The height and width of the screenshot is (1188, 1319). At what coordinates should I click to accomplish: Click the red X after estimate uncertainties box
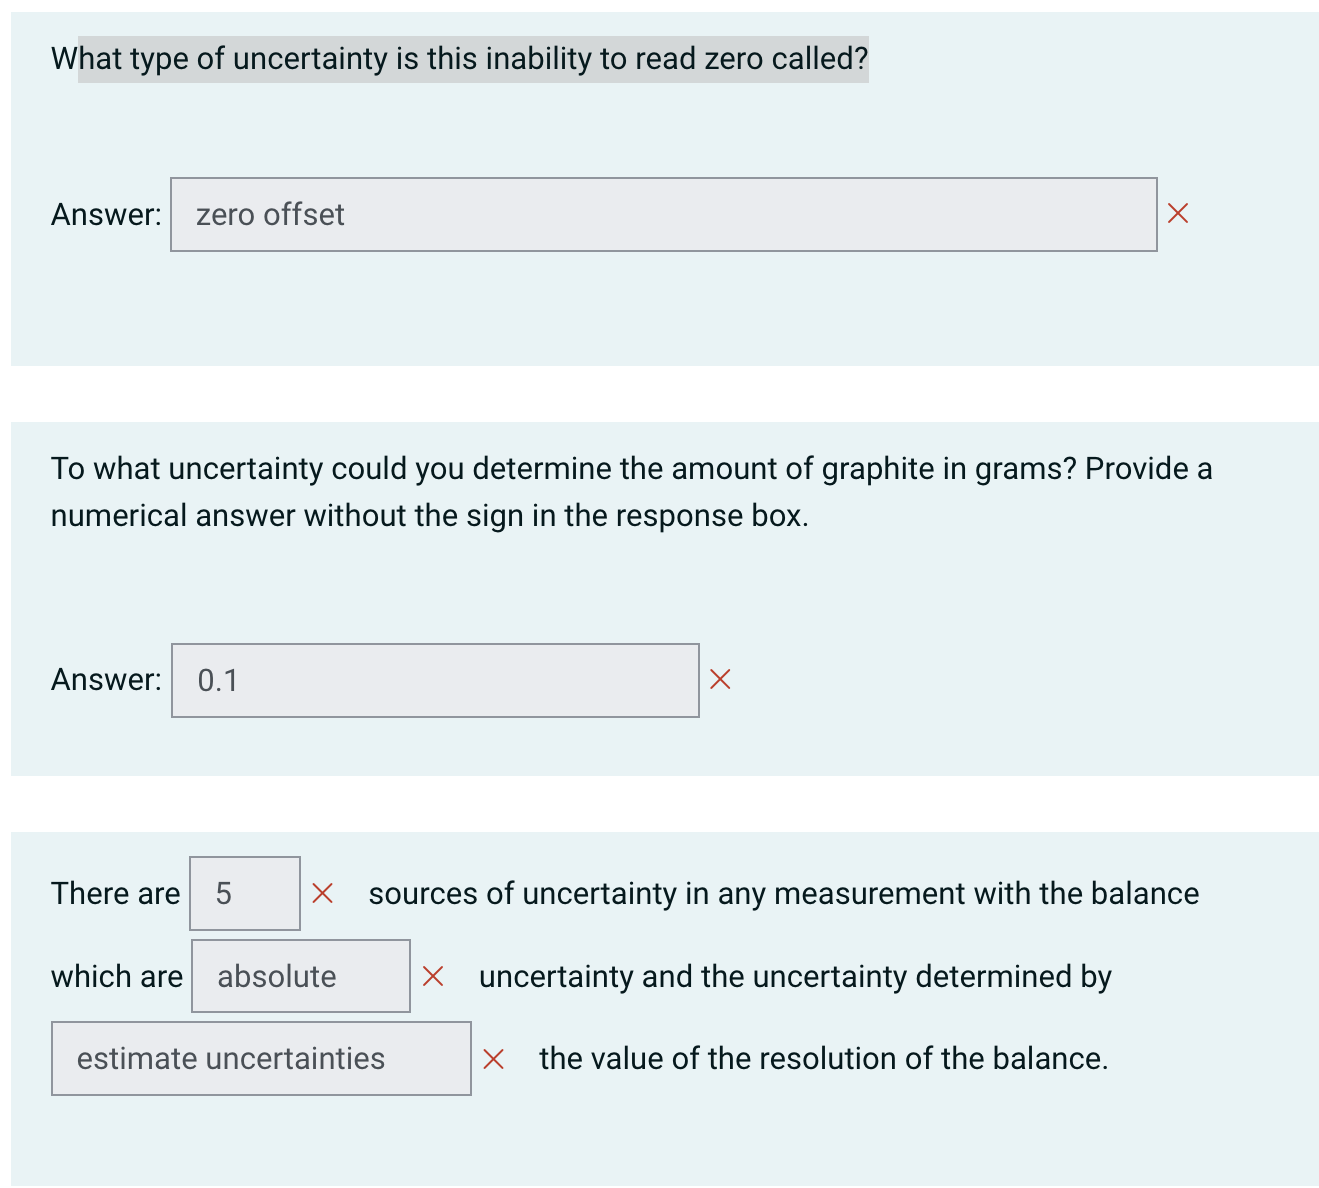tap(495, 1058)
